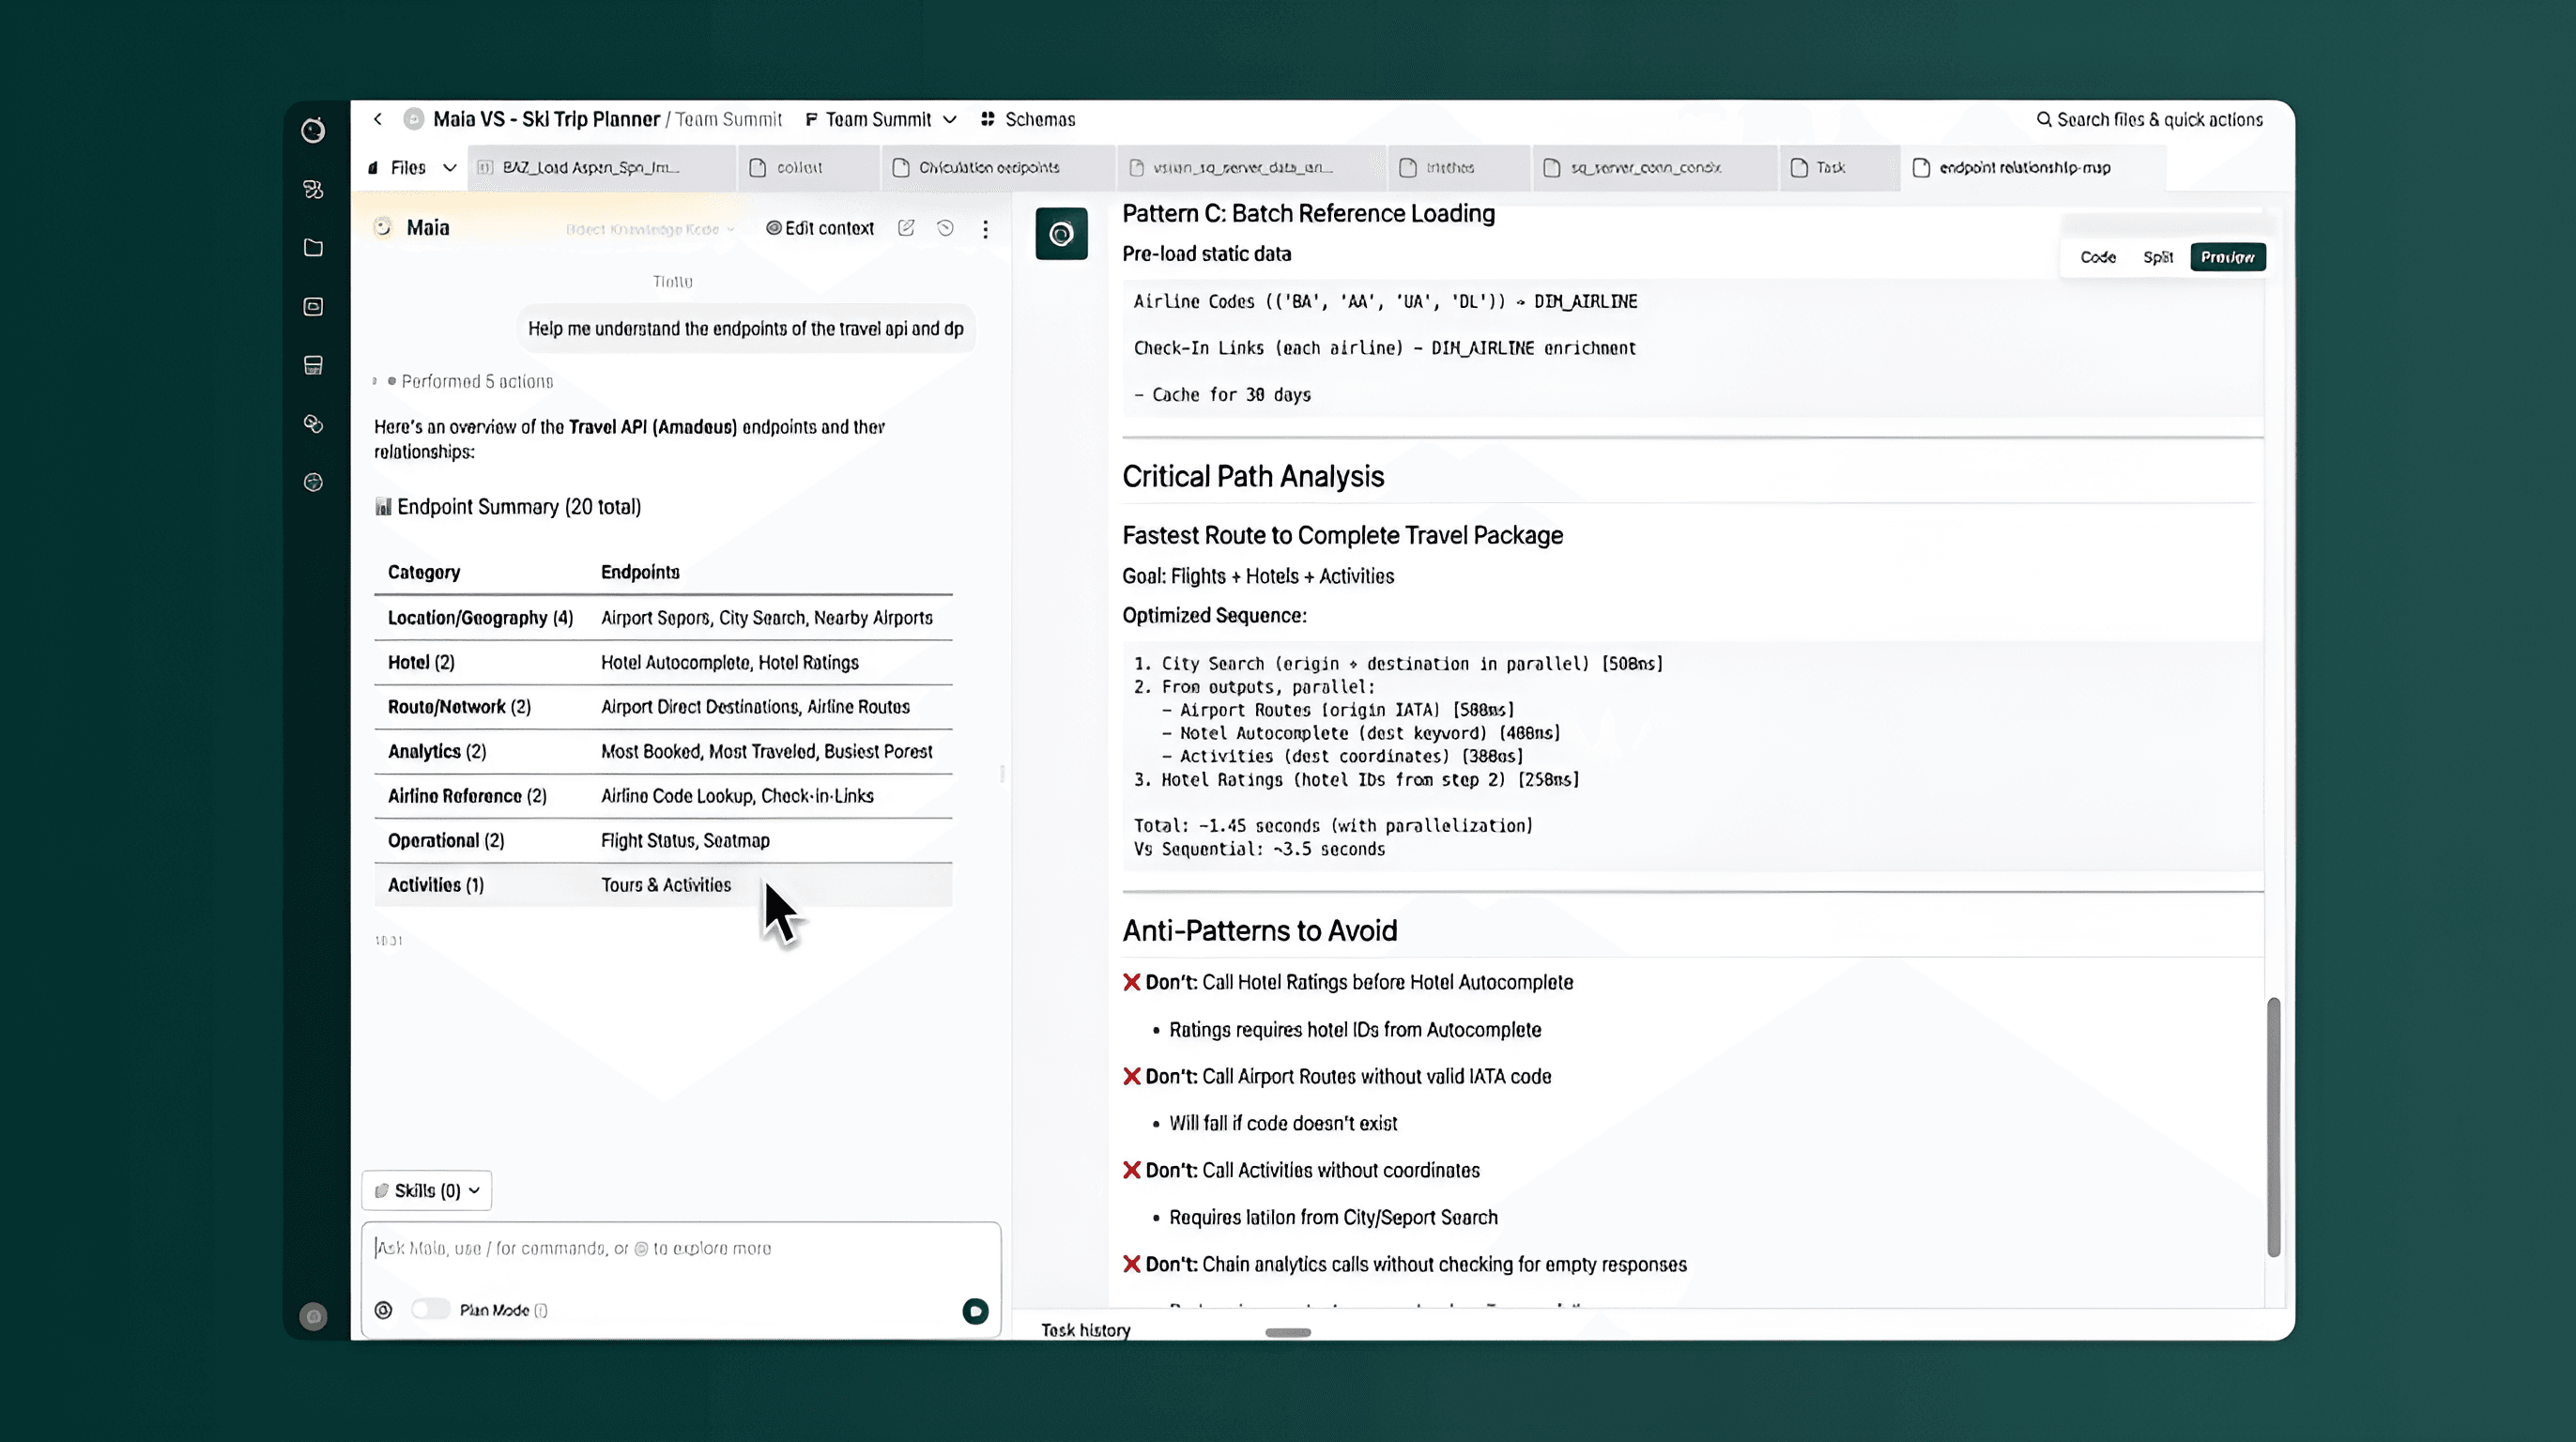The image size is (2576, 1442).
Task: Click Maia VS - Ski Trip Planner title
Action: 546,119
